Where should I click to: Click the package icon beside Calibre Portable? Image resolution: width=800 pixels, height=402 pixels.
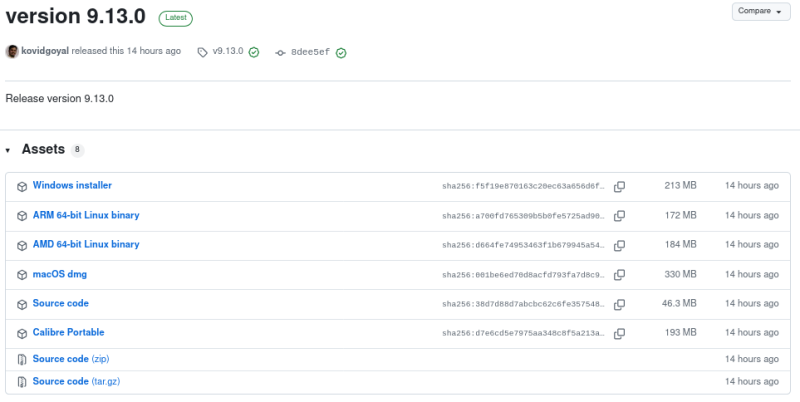pos(22,334)
